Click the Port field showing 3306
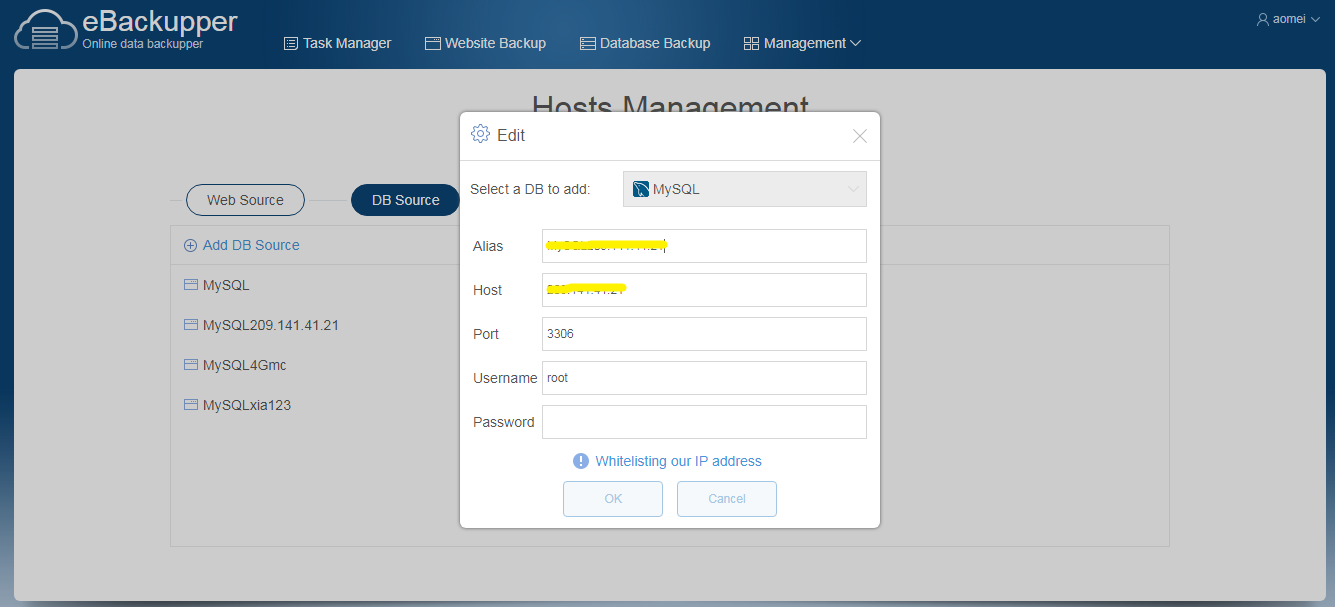Image resolution: width=1335 pixels, height=607 pixels. click(704, 334)
